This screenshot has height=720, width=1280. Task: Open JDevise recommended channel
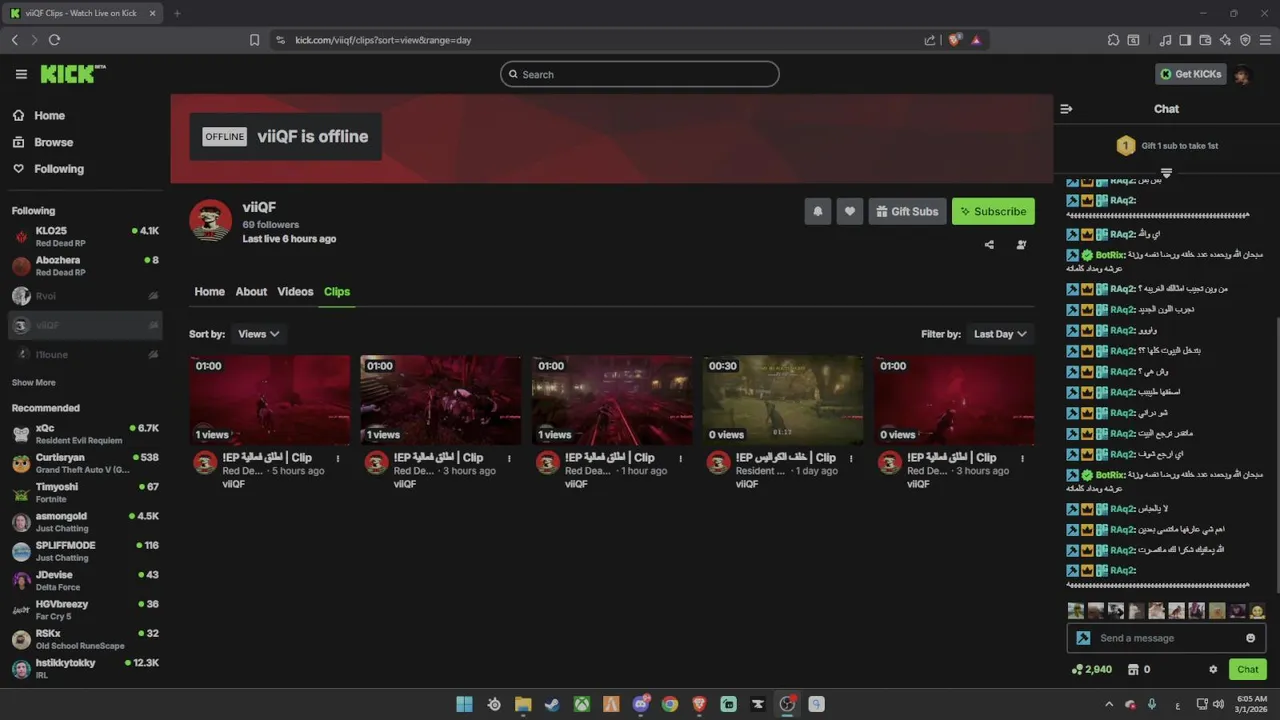[x=85, y=581]
